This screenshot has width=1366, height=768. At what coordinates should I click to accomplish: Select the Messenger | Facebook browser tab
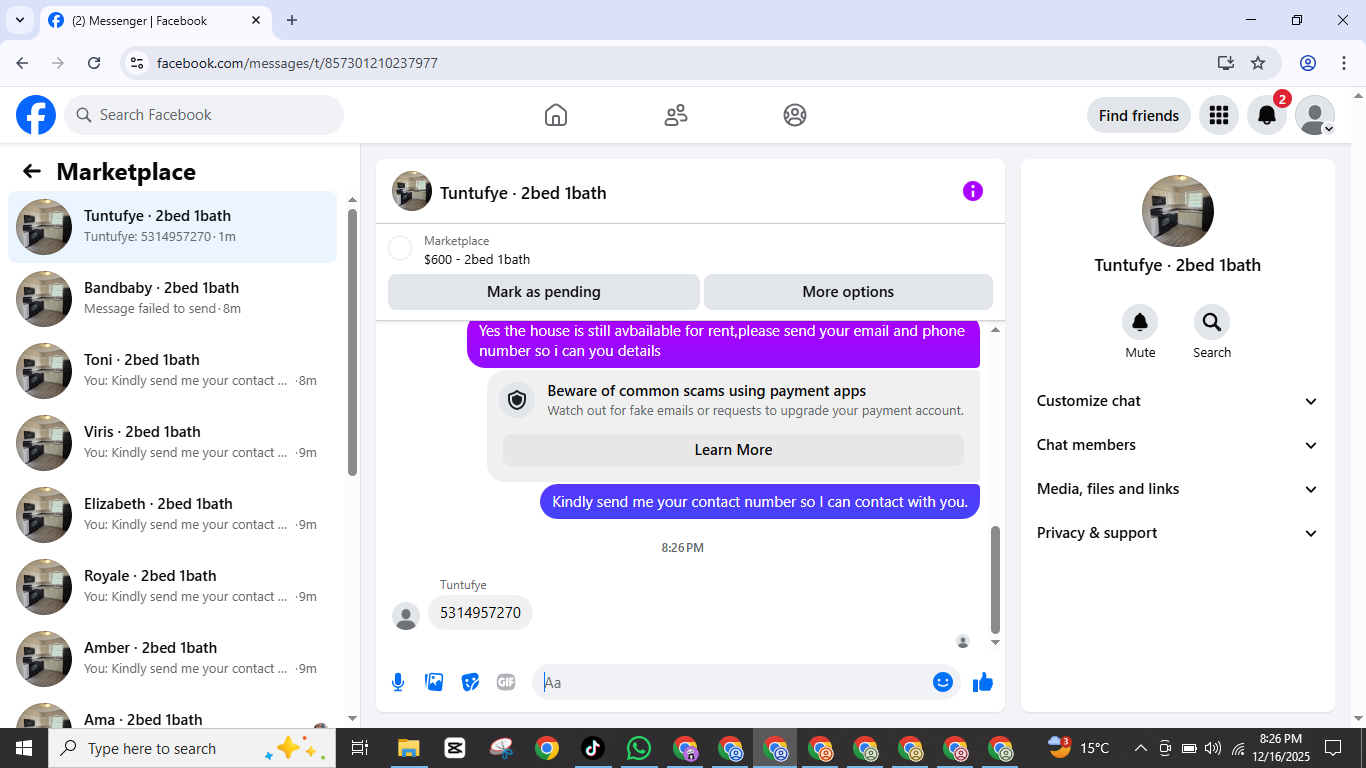point(157,20)
